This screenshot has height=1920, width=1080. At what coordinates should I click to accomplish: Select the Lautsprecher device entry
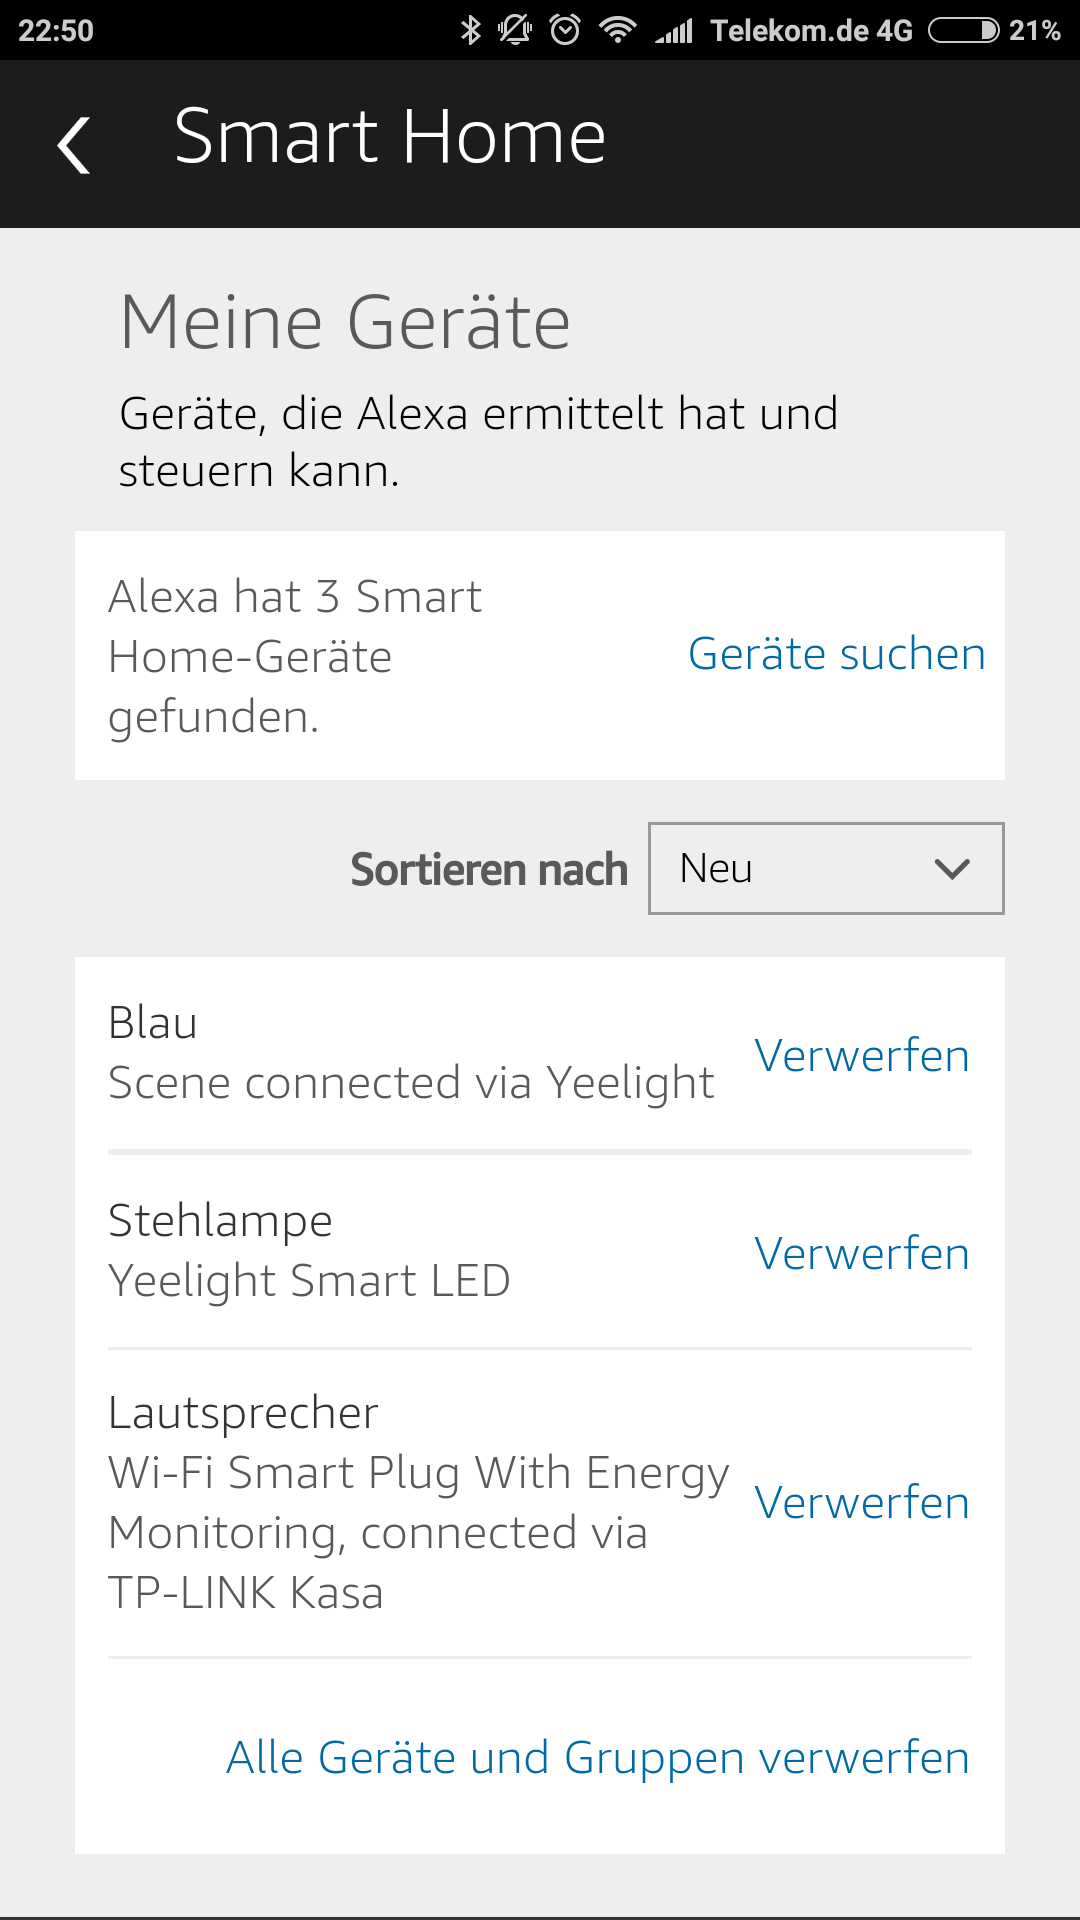[x=418, y=1502]
